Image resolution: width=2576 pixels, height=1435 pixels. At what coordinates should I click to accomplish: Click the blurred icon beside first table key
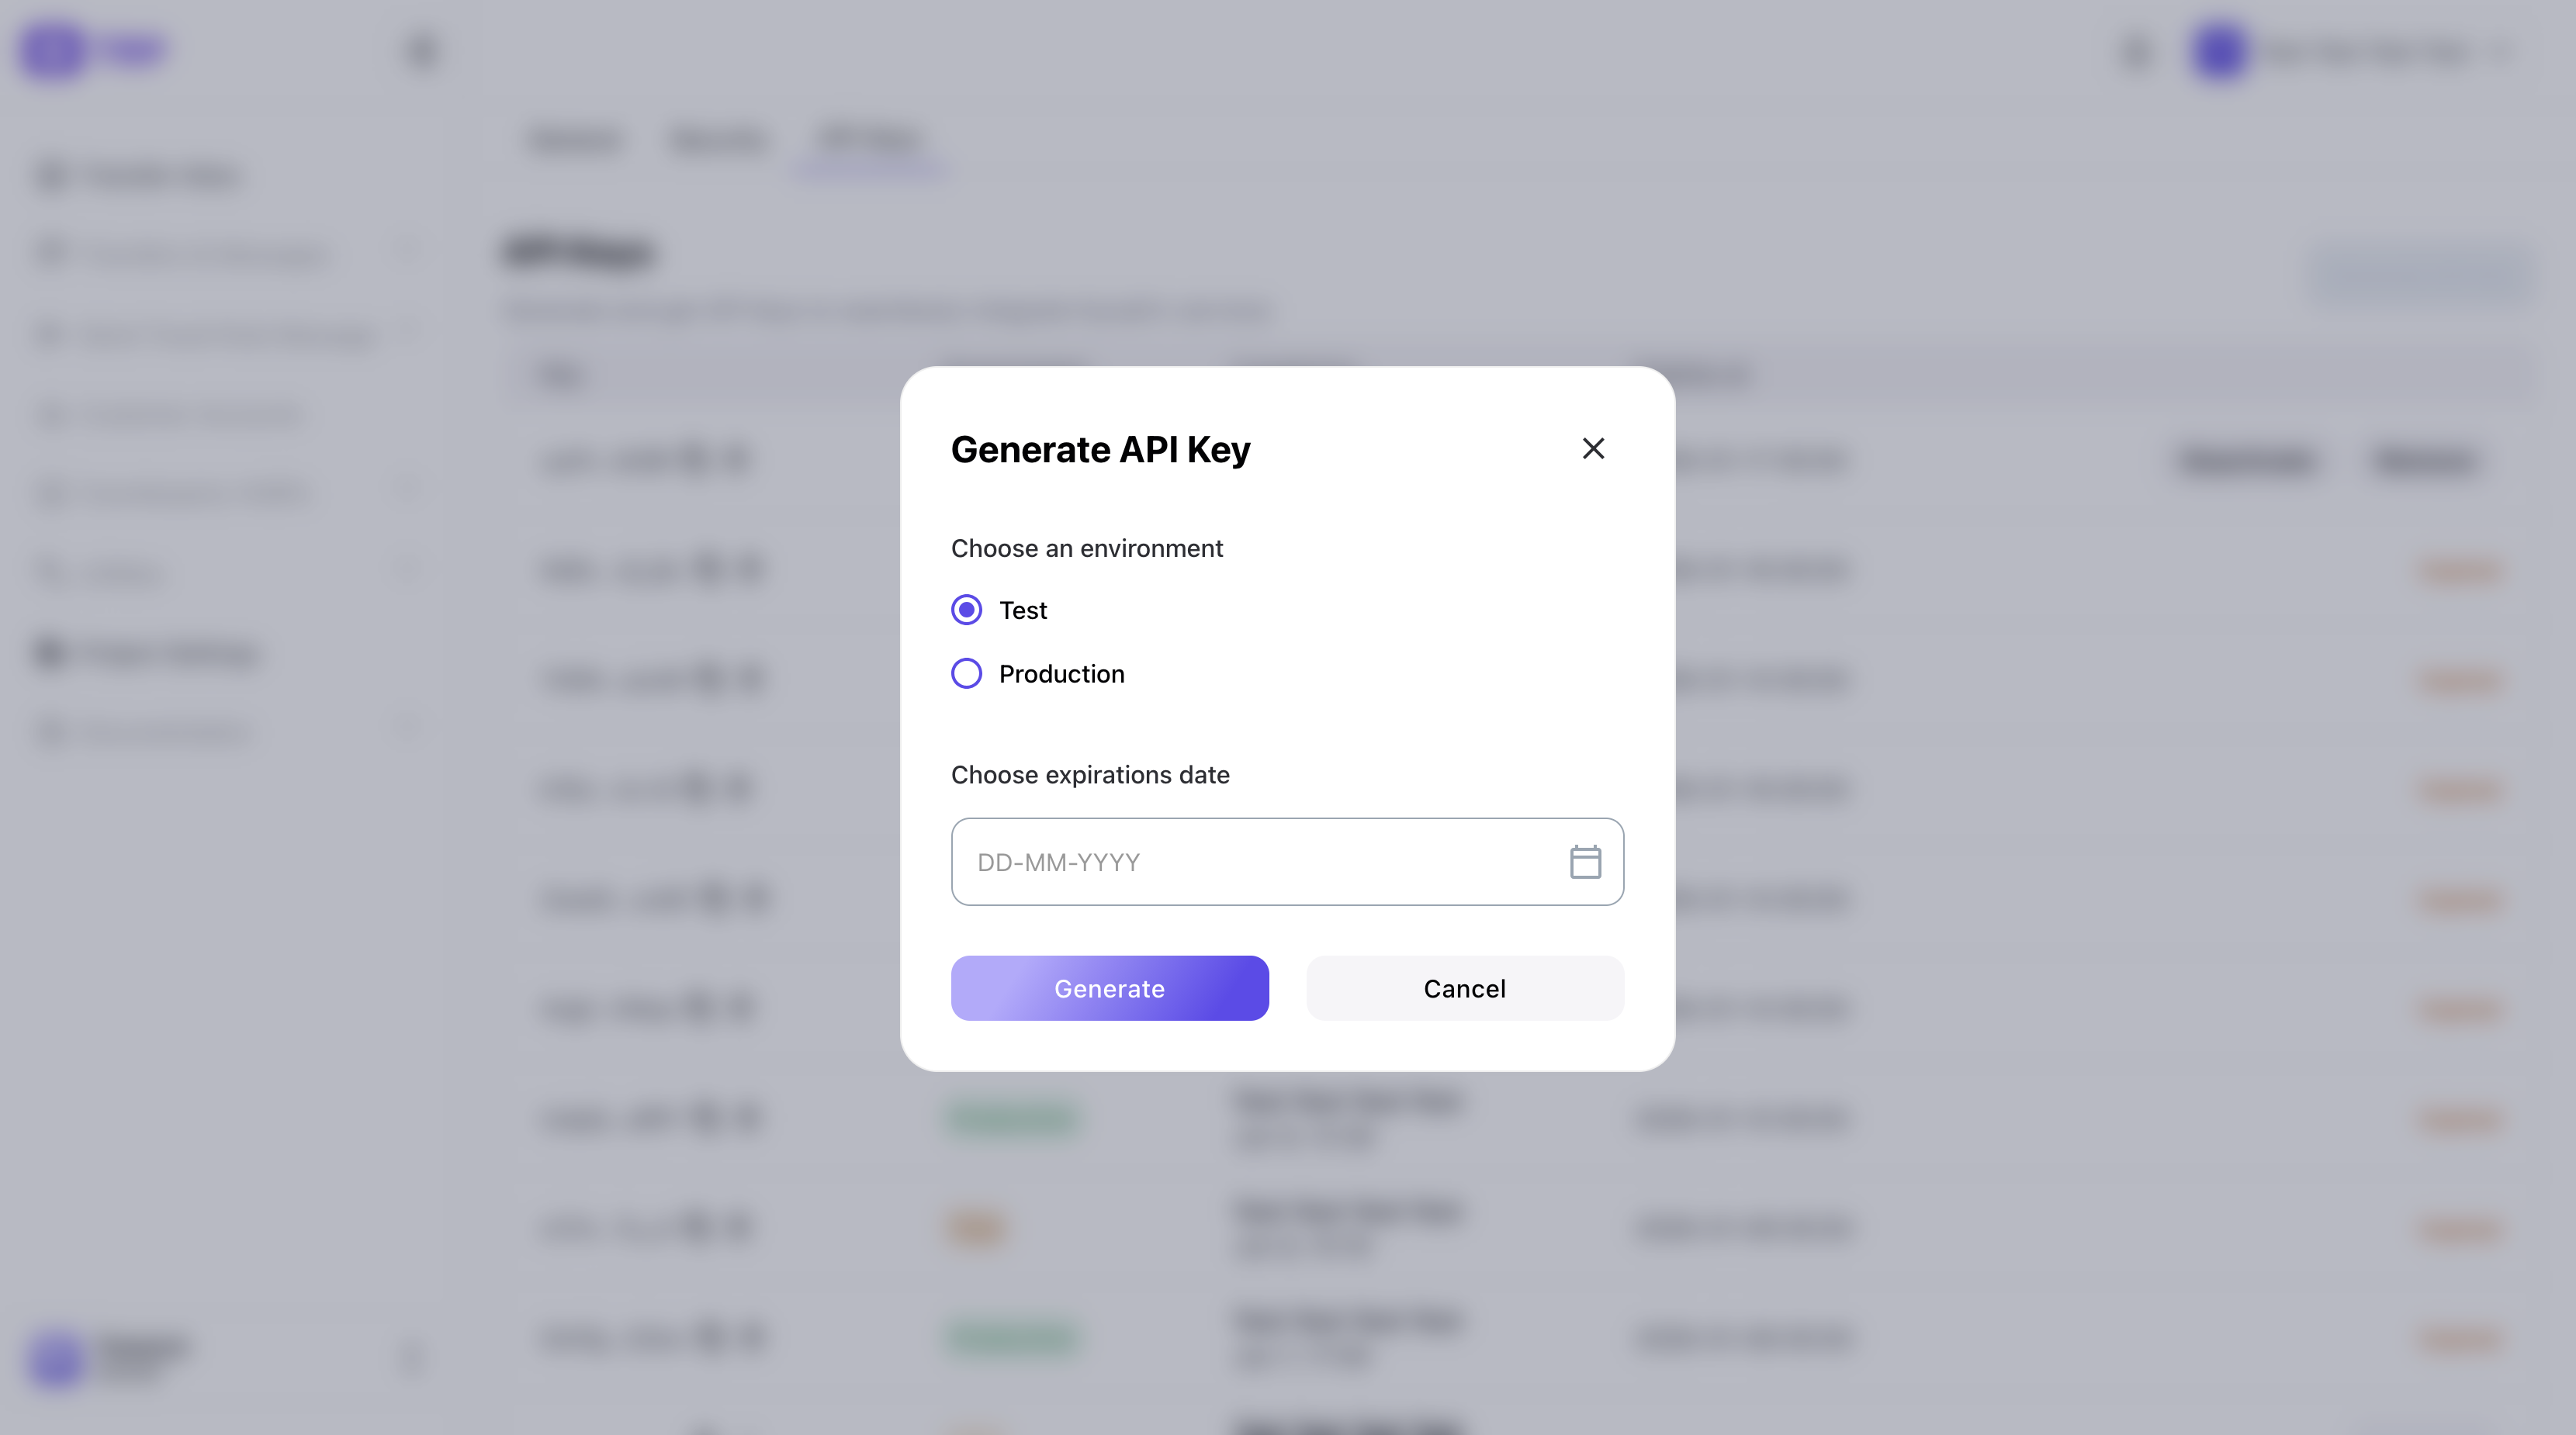tap(693, 460)
